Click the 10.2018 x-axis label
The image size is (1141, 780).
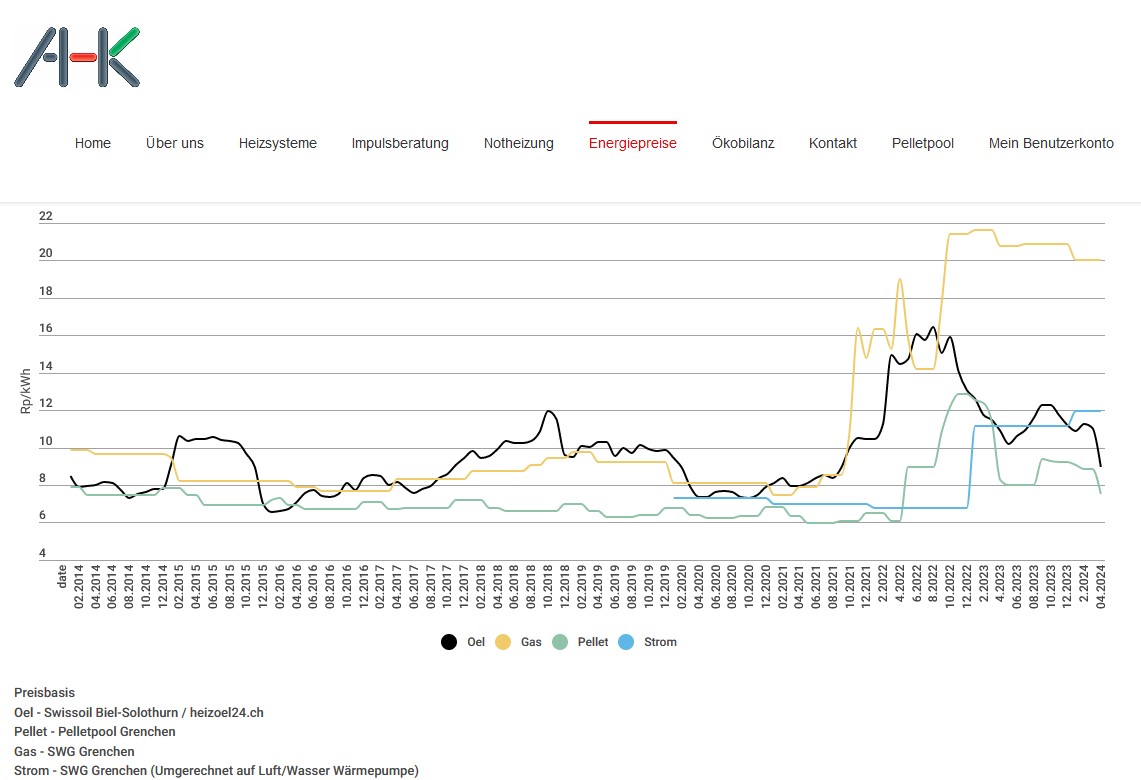pos(548,586)
